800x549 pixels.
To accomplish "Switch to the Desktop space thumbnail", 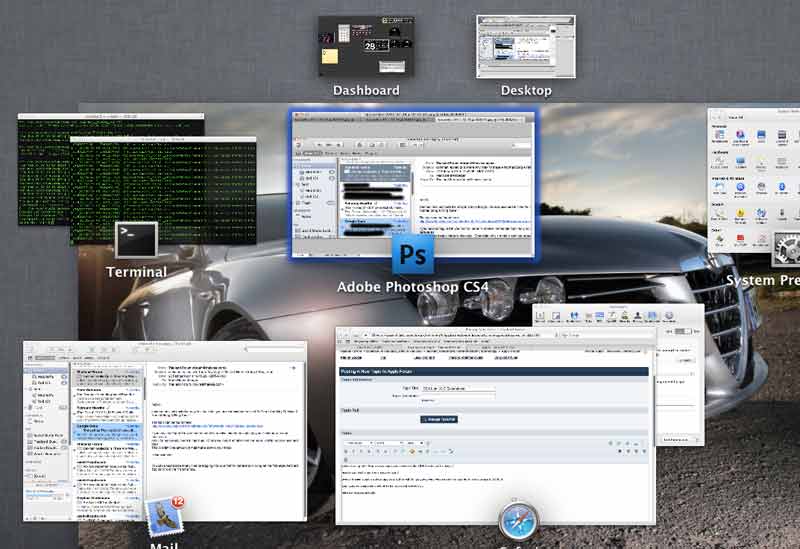I will 526,46.
